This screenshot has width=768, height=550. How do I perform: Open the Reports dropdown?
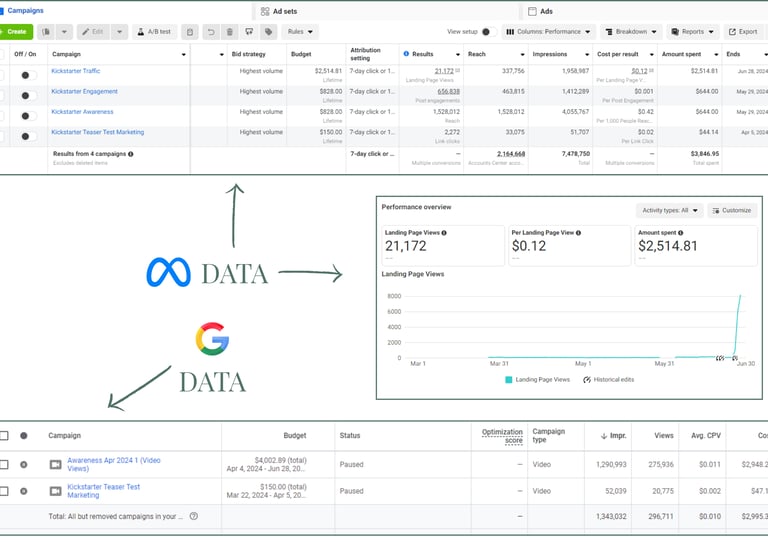pyautogui.click(x=693, y=32)
